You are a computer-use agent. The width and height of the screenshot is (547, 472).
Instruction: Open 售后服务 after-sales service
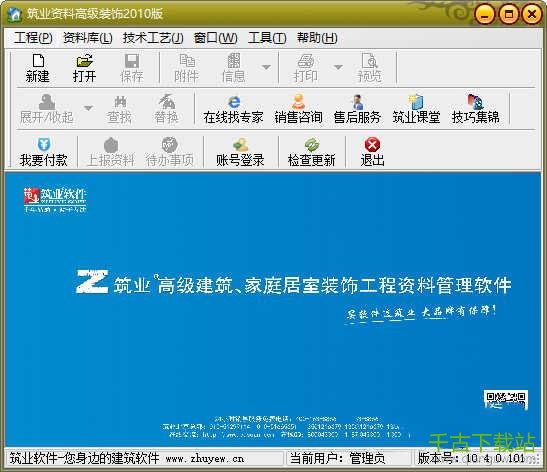[x=357, y=109]
